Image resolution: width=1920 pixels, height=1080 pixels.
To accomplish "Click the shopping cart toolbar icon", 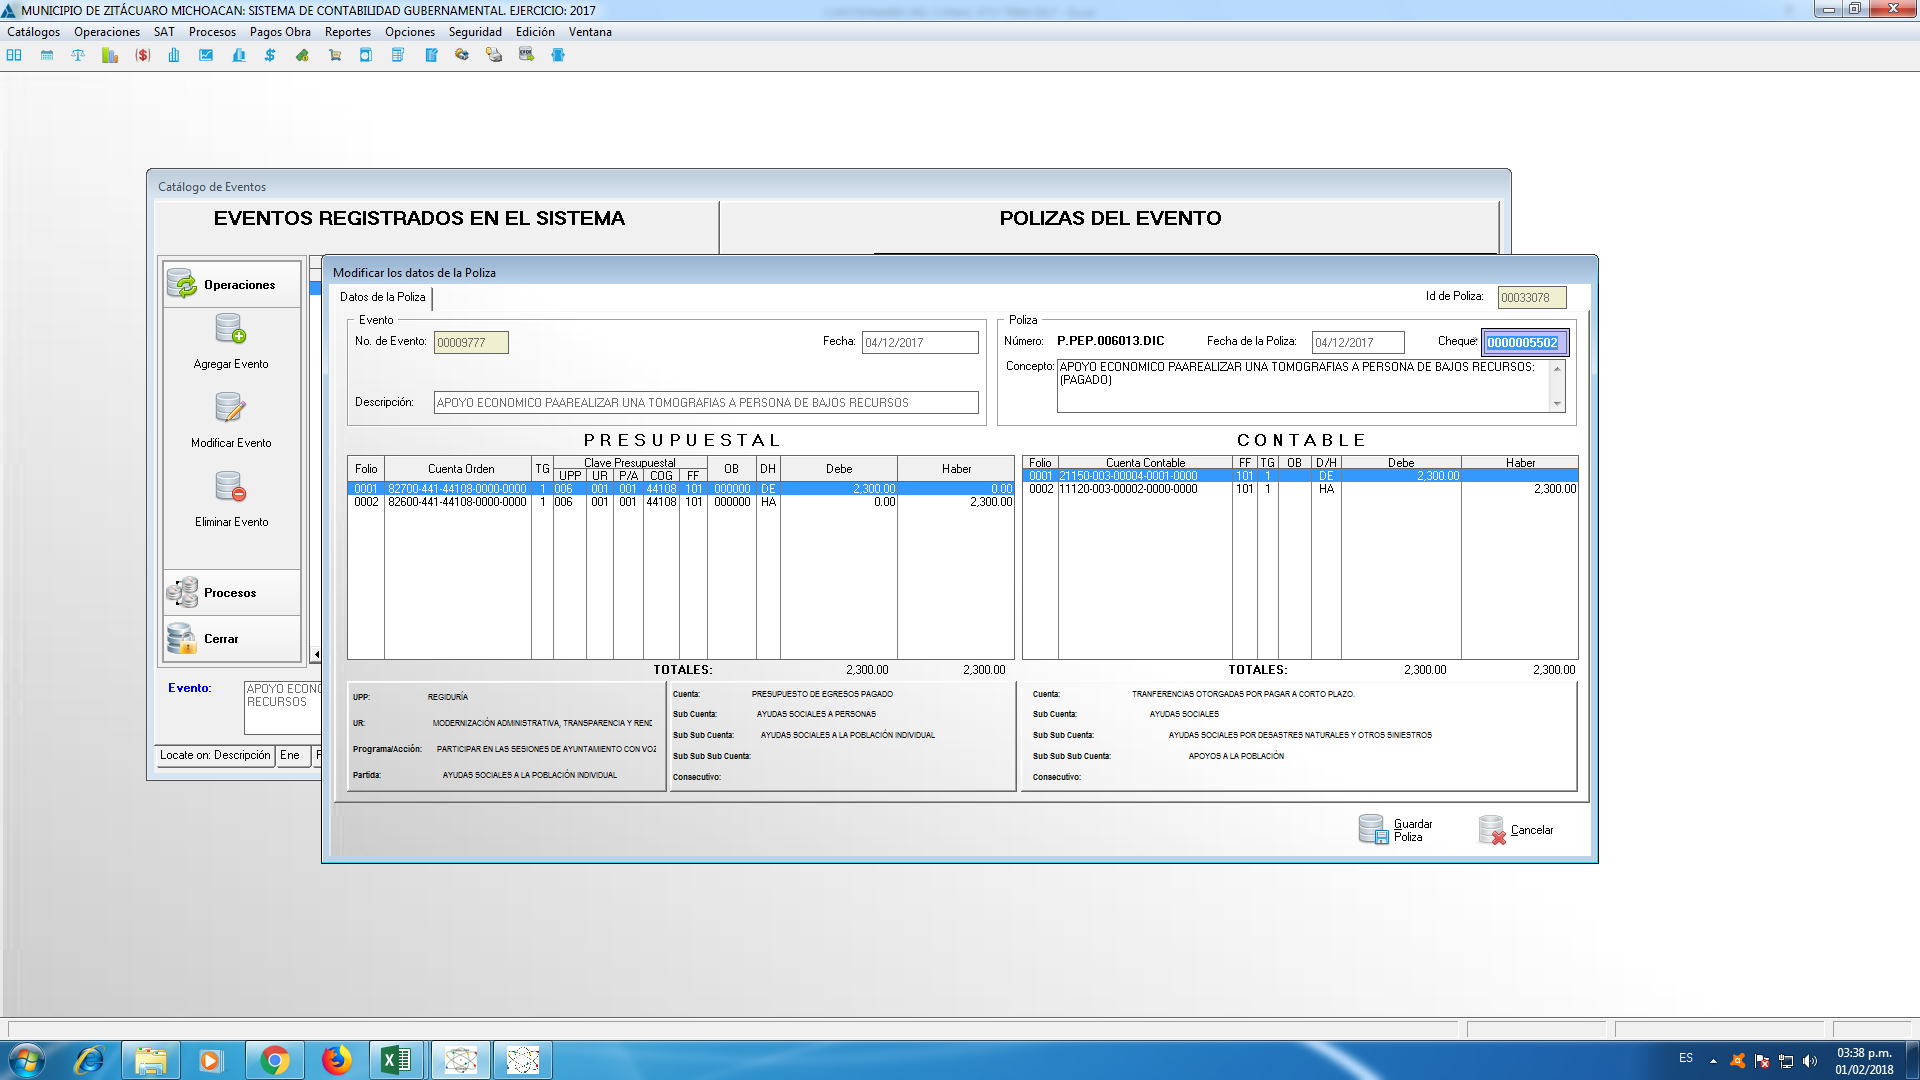I will [335, 55].
